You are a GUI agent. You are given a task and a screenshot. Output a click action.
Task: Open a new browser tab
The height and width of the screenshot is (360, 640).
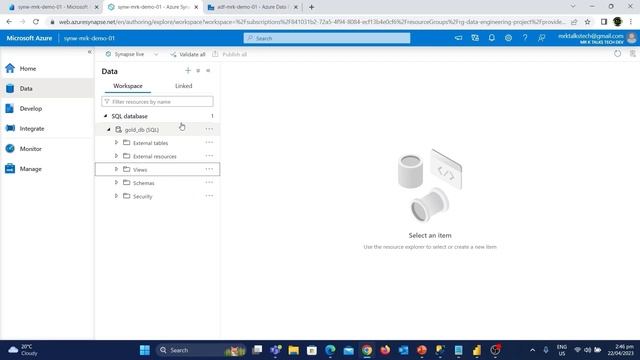(311, 7)
